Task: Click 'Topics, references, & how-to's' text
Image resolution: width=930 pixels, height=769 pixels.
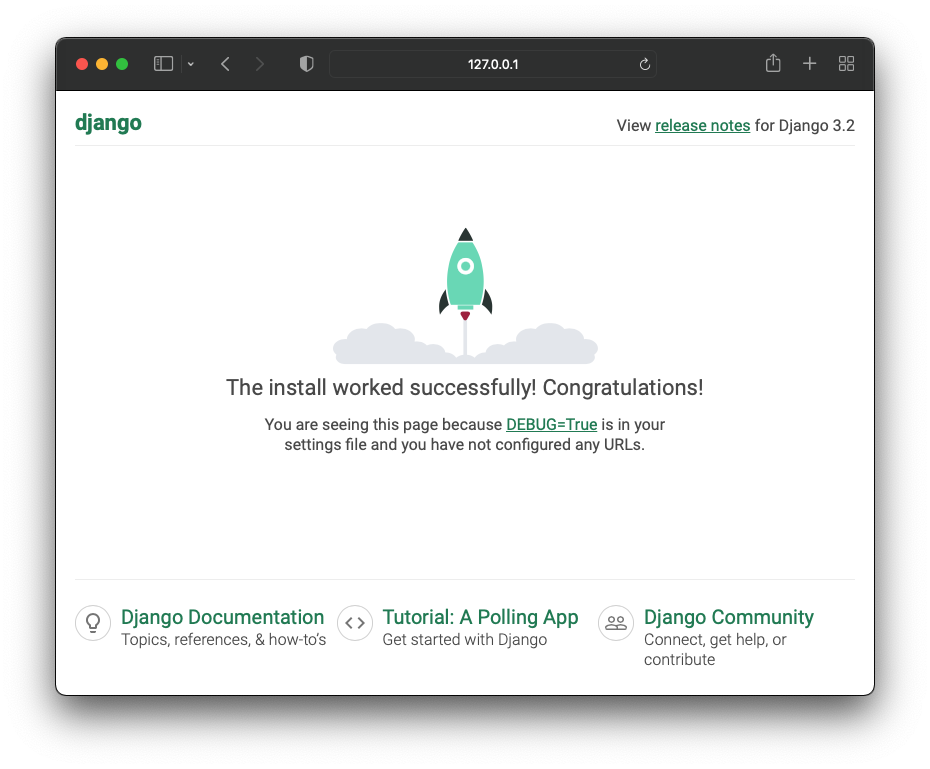Action: (x=224, y=640)
